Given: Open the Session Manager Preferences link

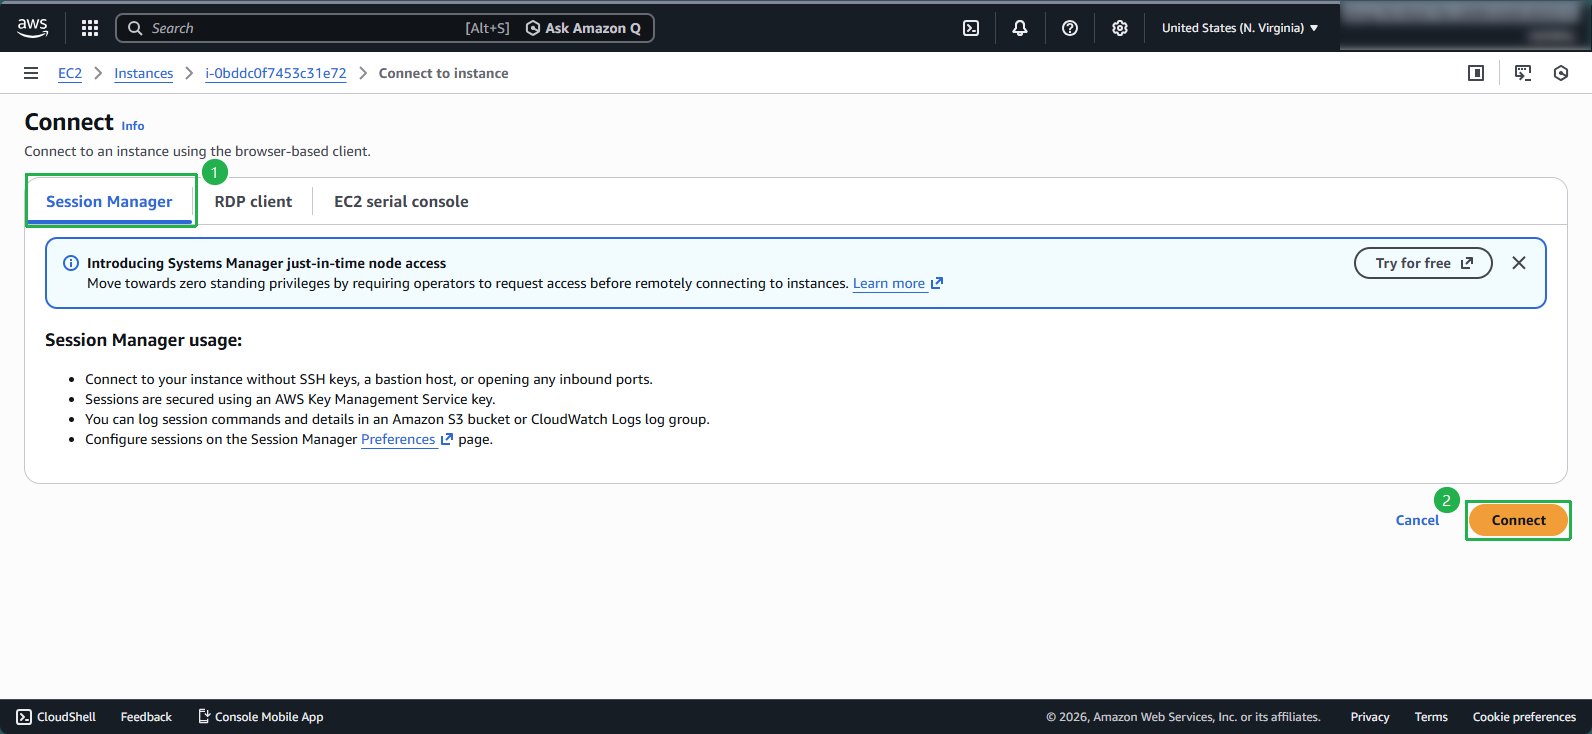Looking at the screenshot, I should point(399,439).
